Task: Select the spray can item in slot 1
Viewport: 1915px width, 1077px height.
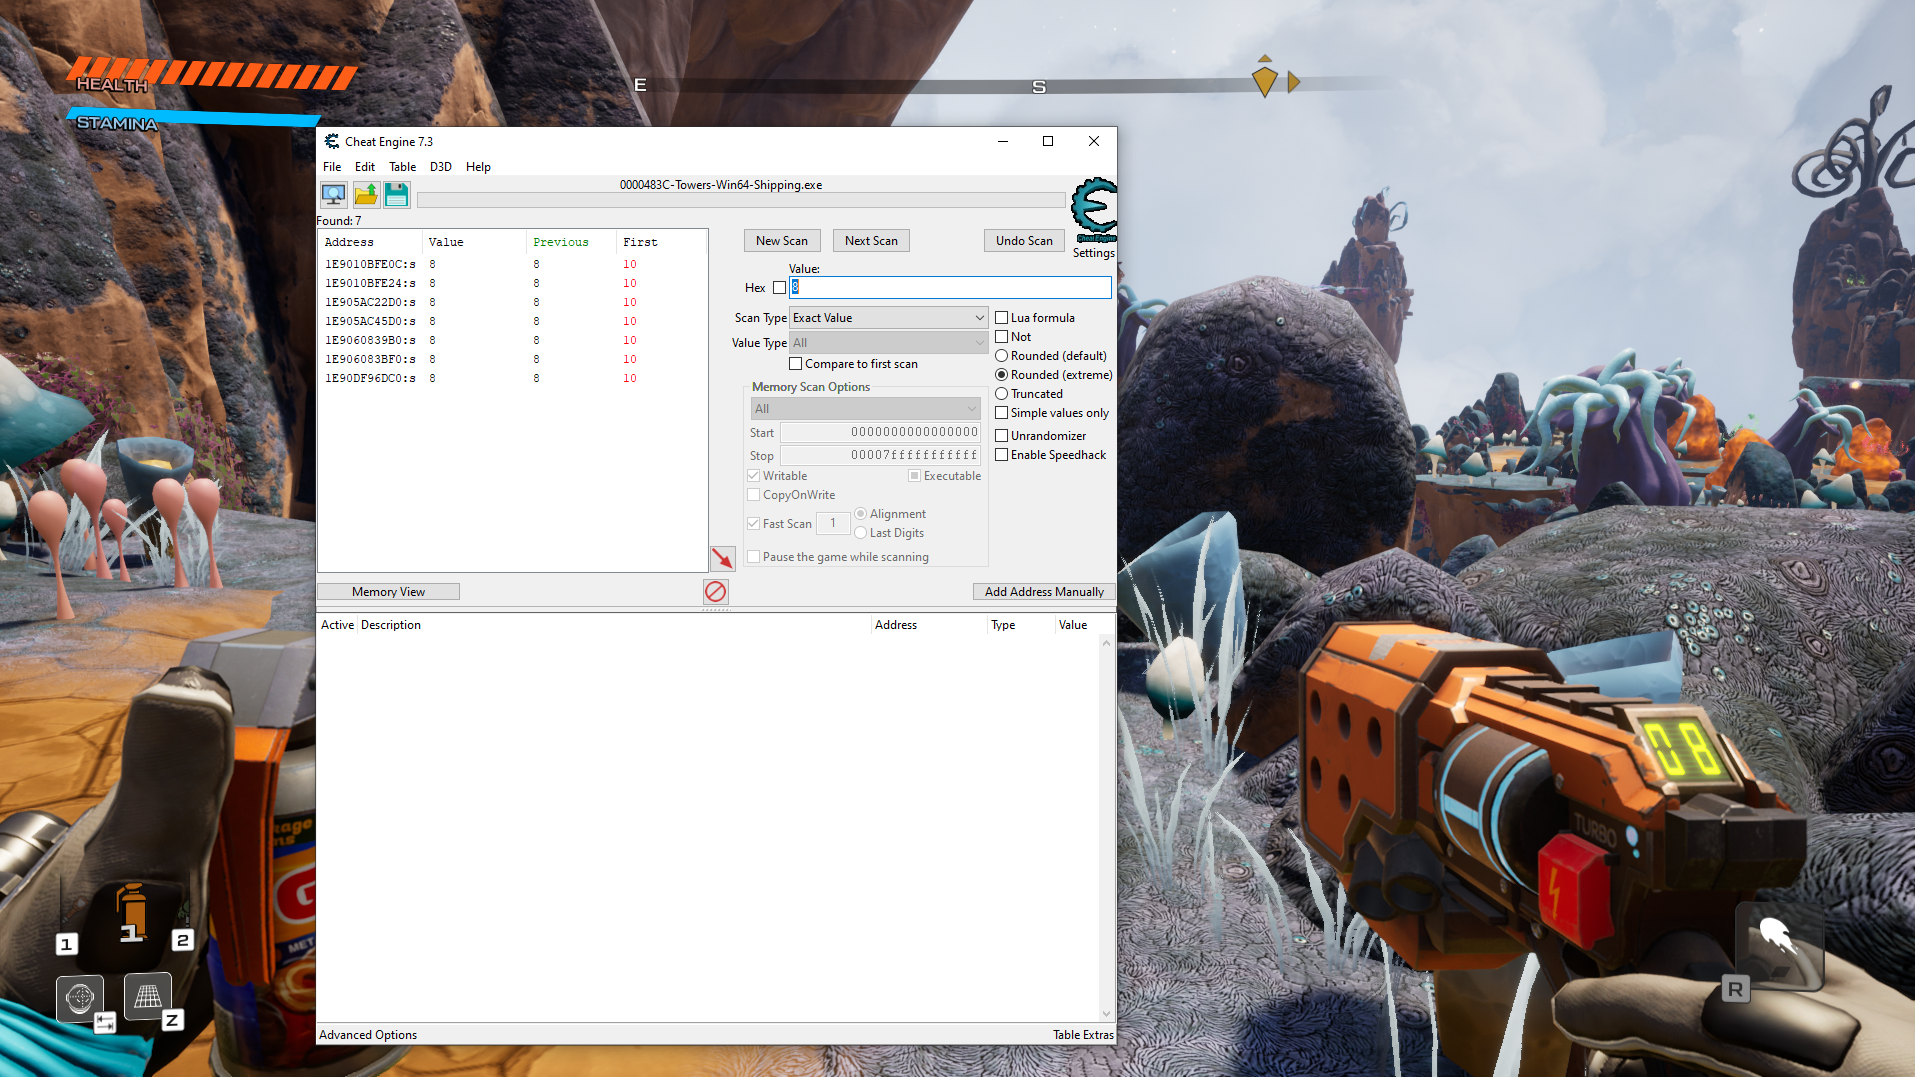Action: [x=131, y=912]
